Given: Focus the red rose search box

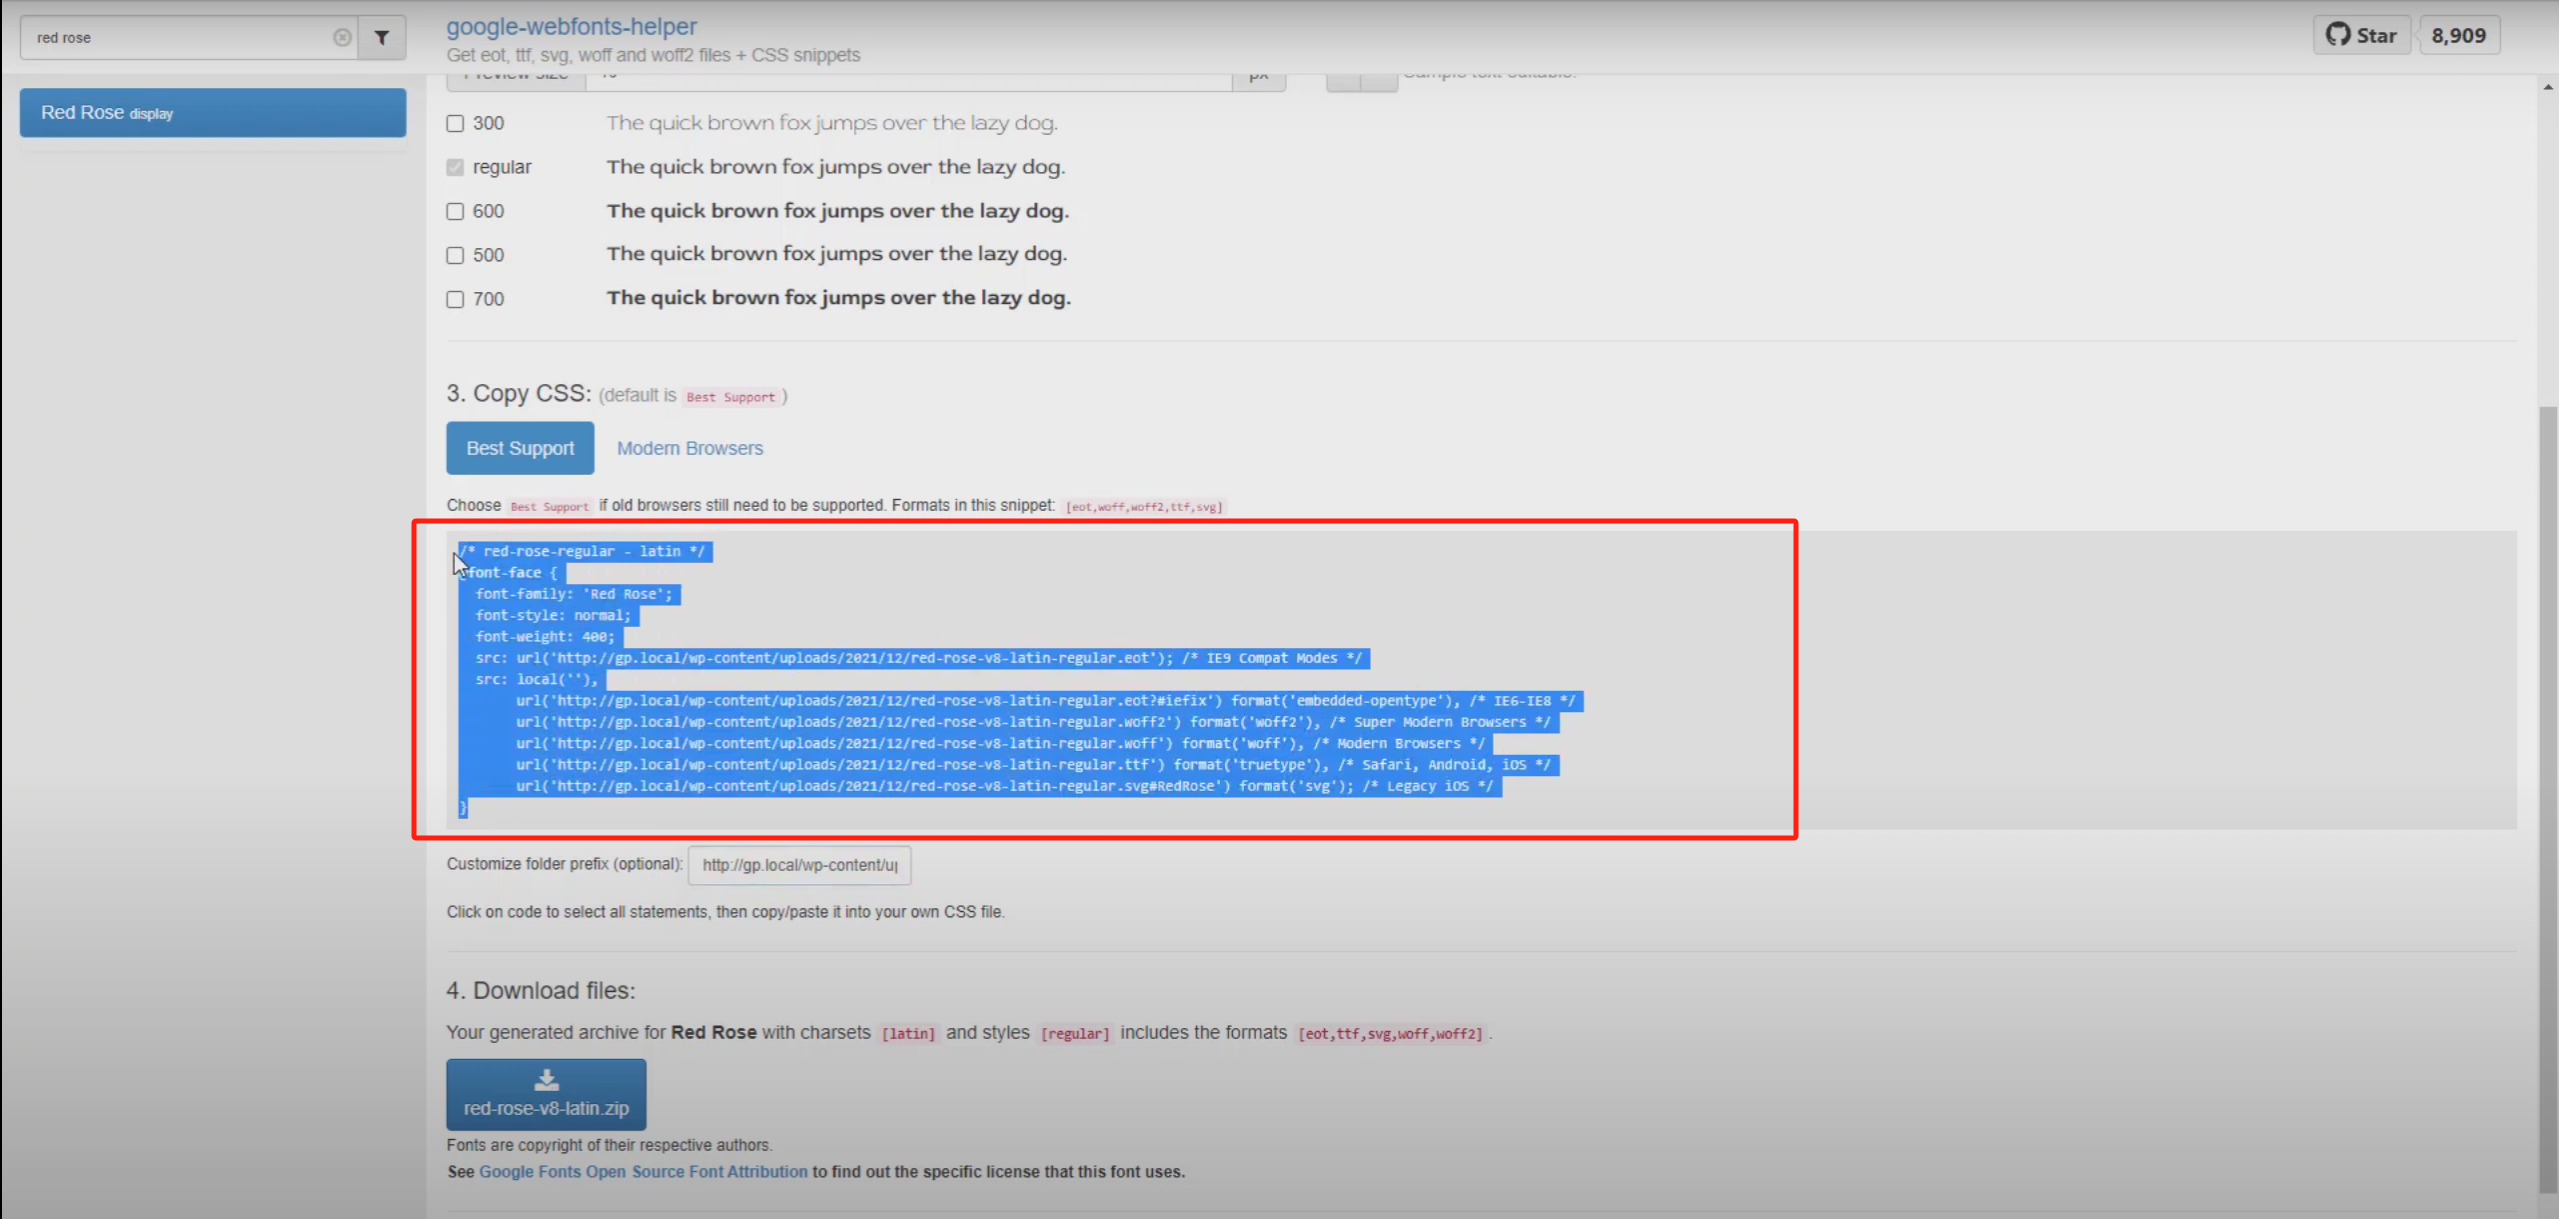Looking at the screenshot, I should (x=180, y=38).
